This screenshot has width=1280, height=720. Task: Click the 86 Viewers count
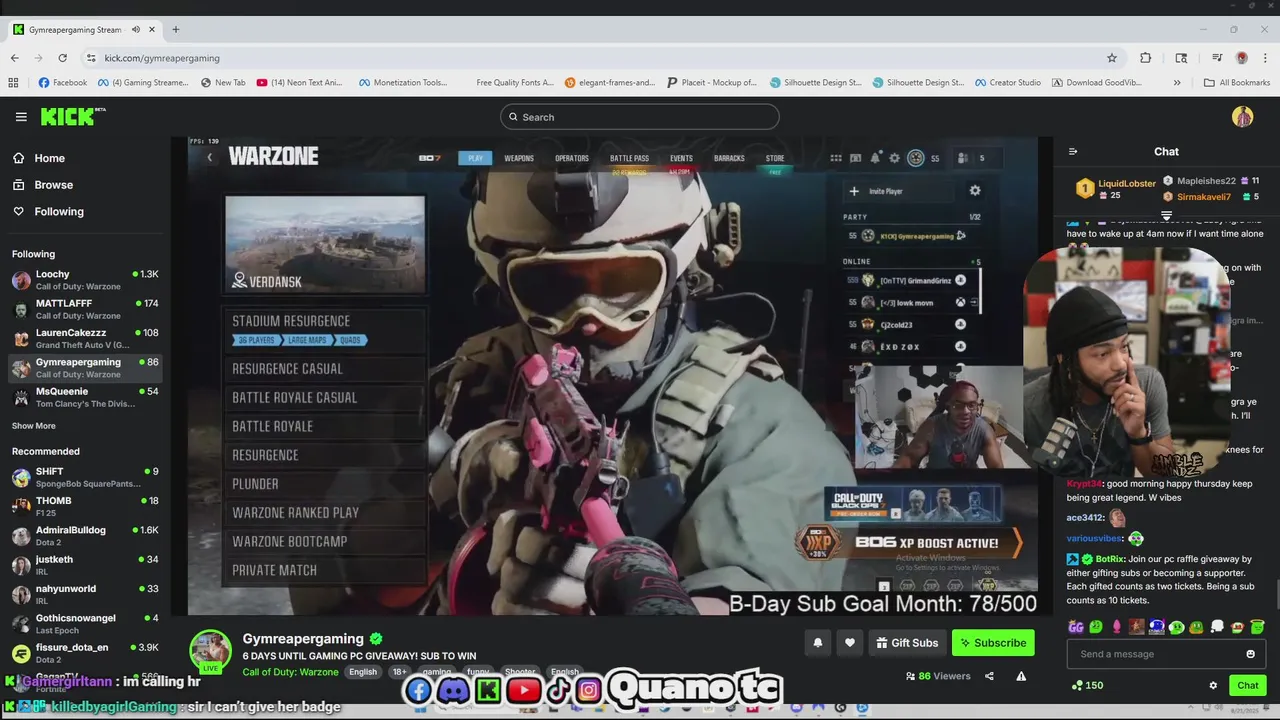tap(938, 676)
